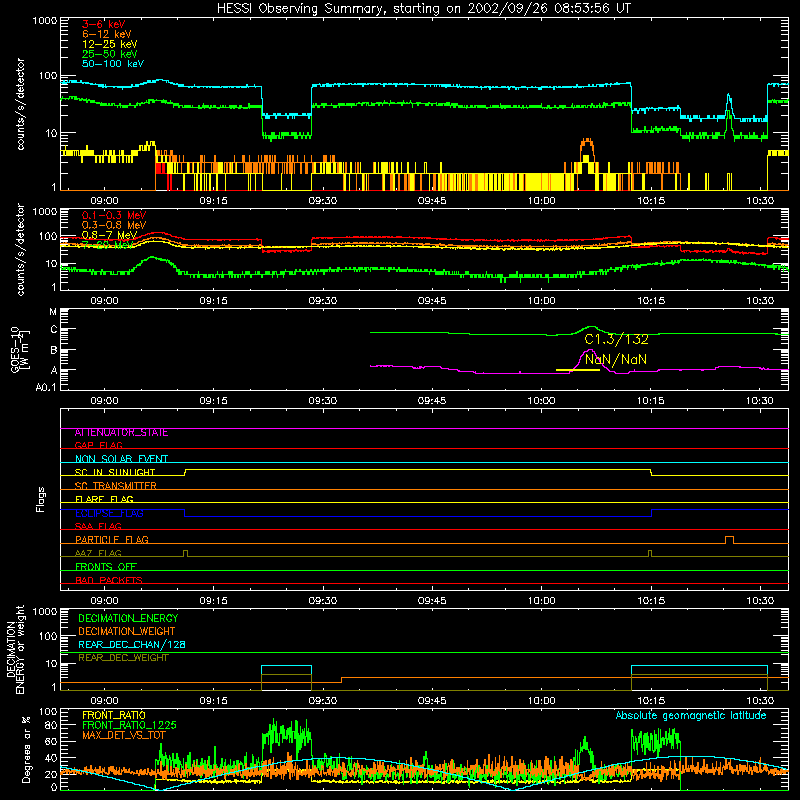The image size is (800, 800).
Task: Click the 0.3-0.8 MeV legend label
Action: pos(114,225)
